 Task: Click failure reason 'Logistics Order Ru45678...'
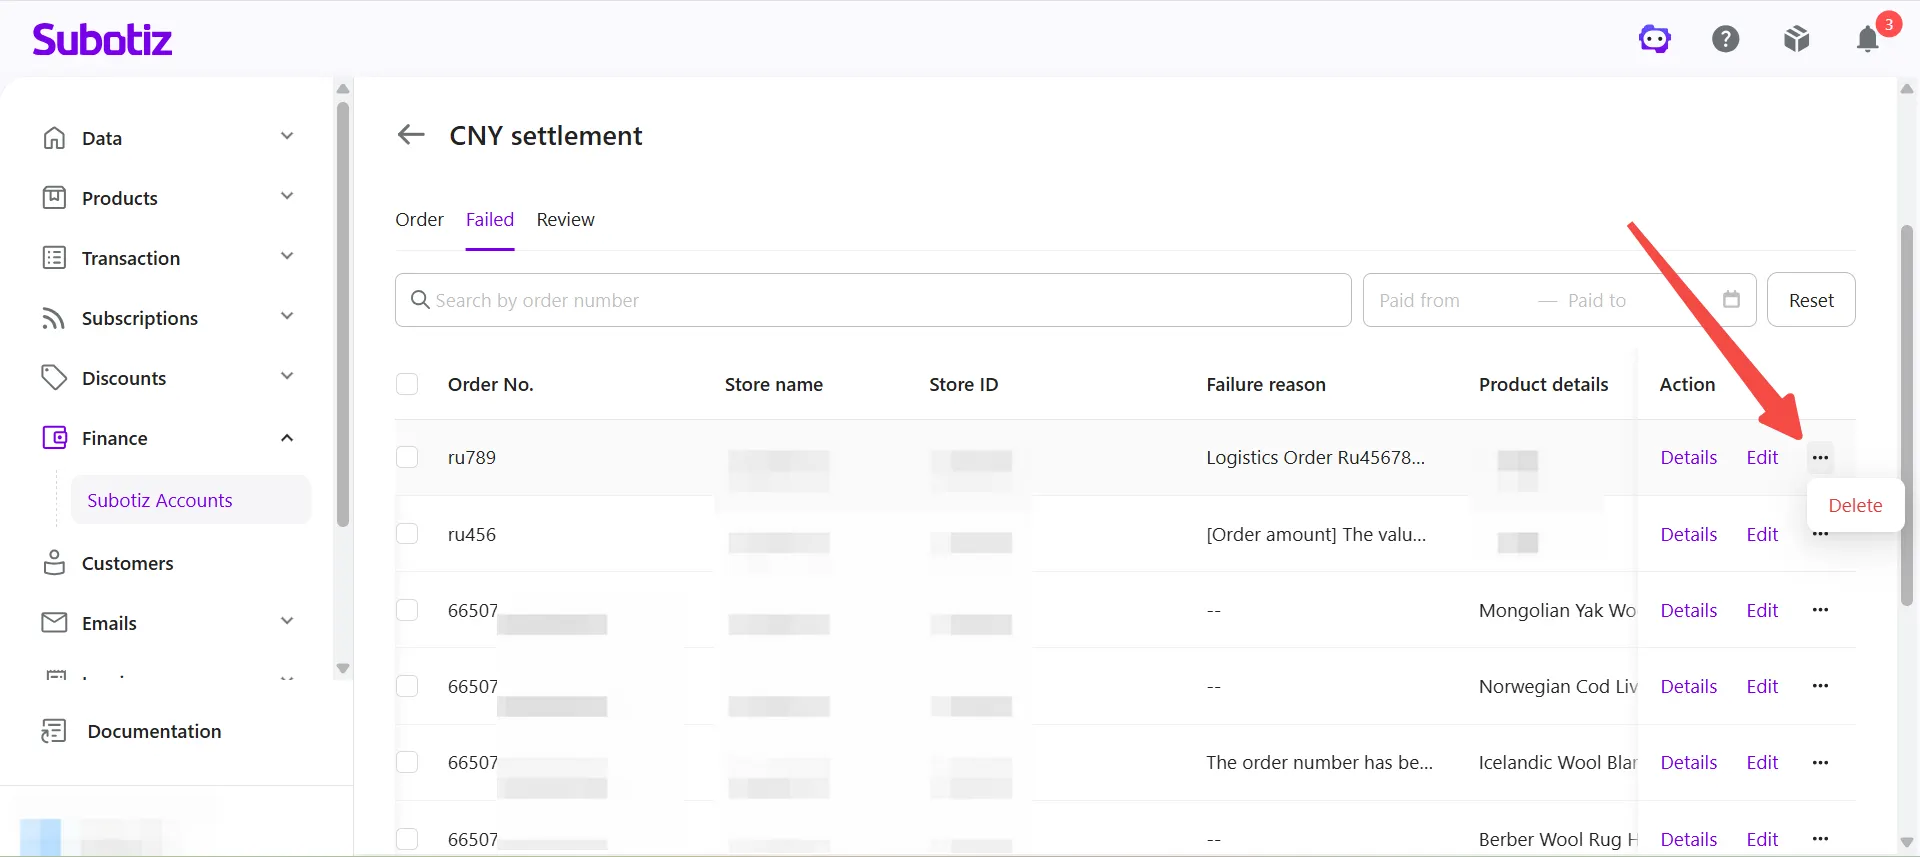(1315, 457)
